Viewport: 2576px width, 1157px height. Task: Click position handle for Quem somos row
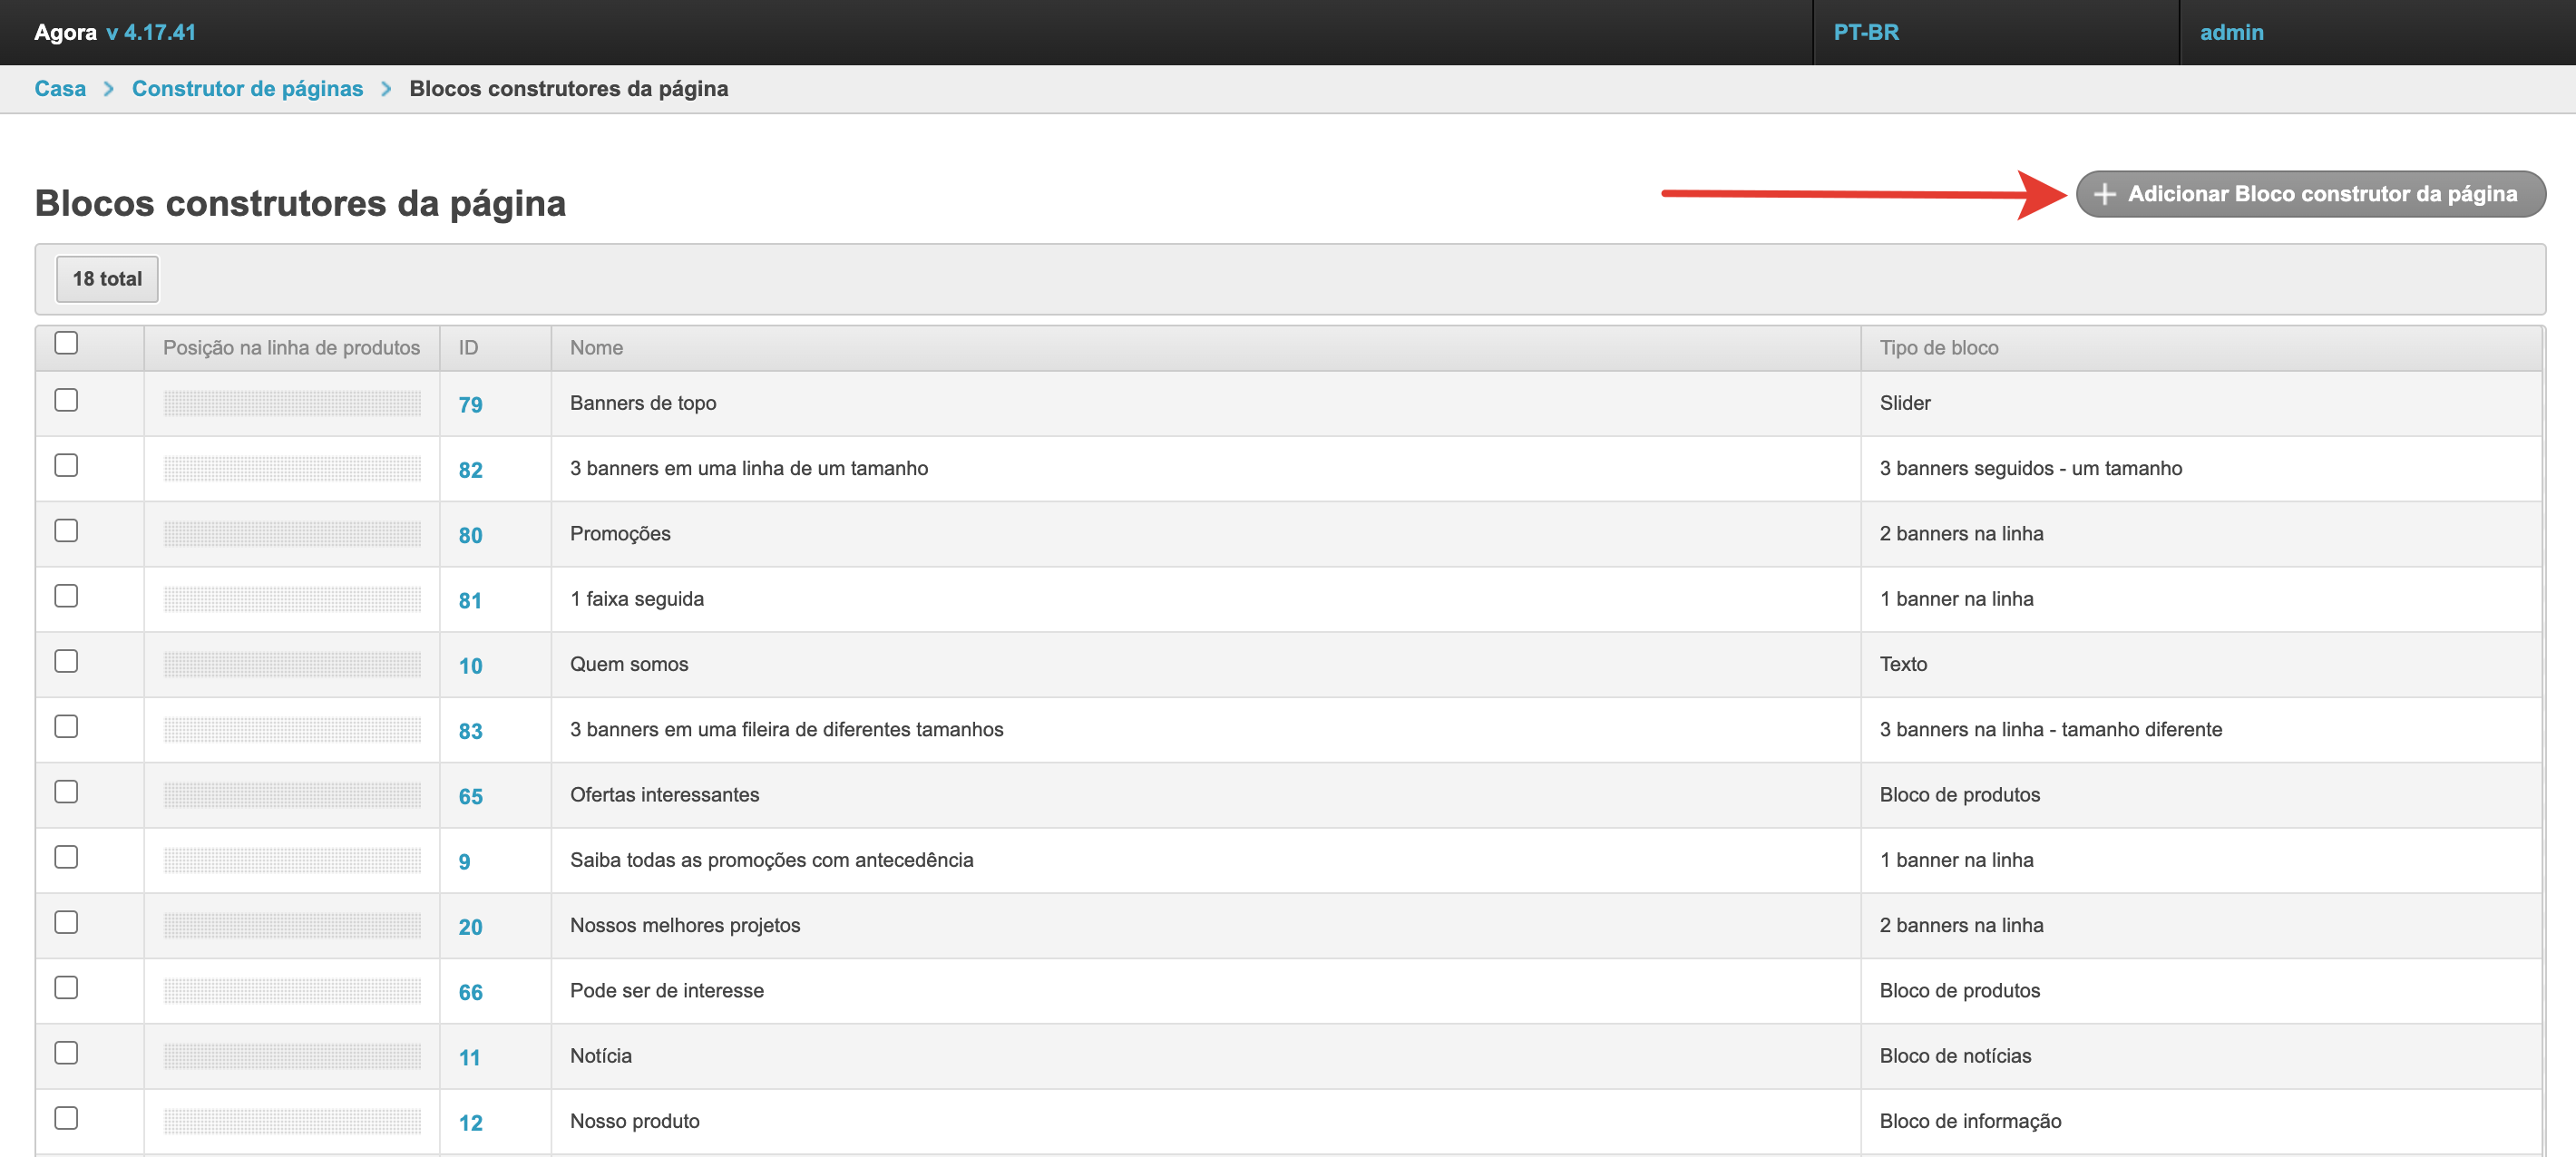pos(292,664)
